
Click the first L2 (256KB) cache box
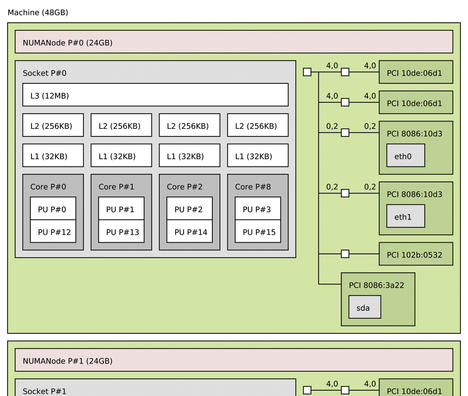(x=53, y=125)
